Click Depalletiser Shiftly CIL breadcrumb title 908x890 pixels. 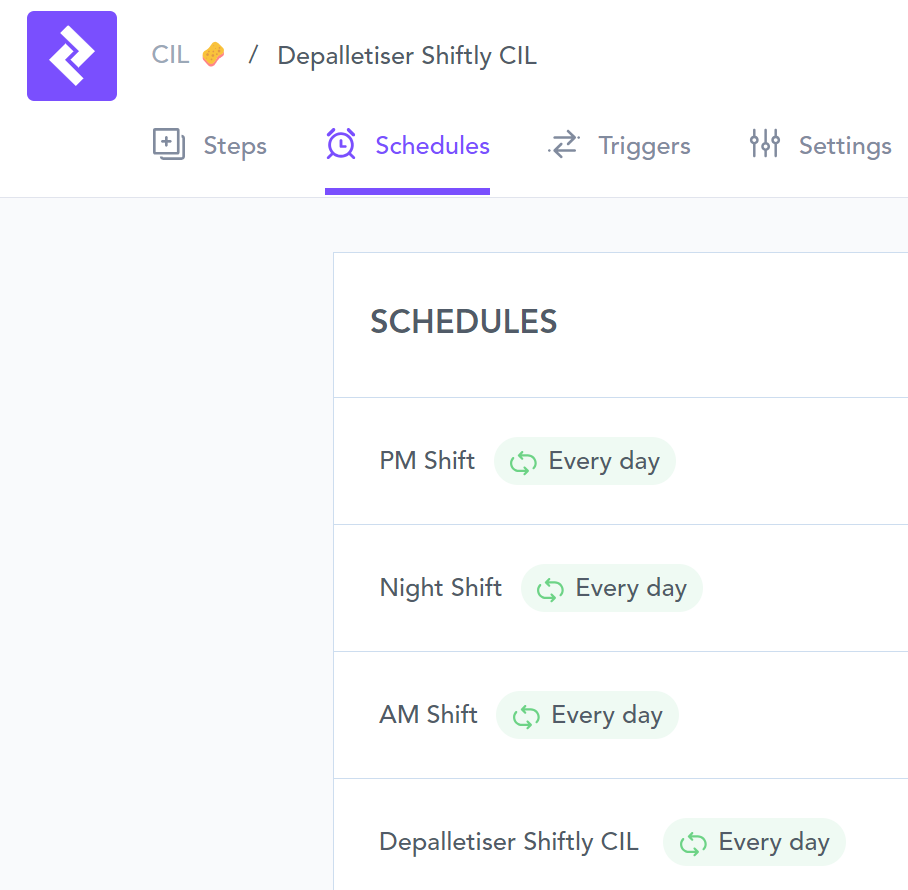coord(407,56)
